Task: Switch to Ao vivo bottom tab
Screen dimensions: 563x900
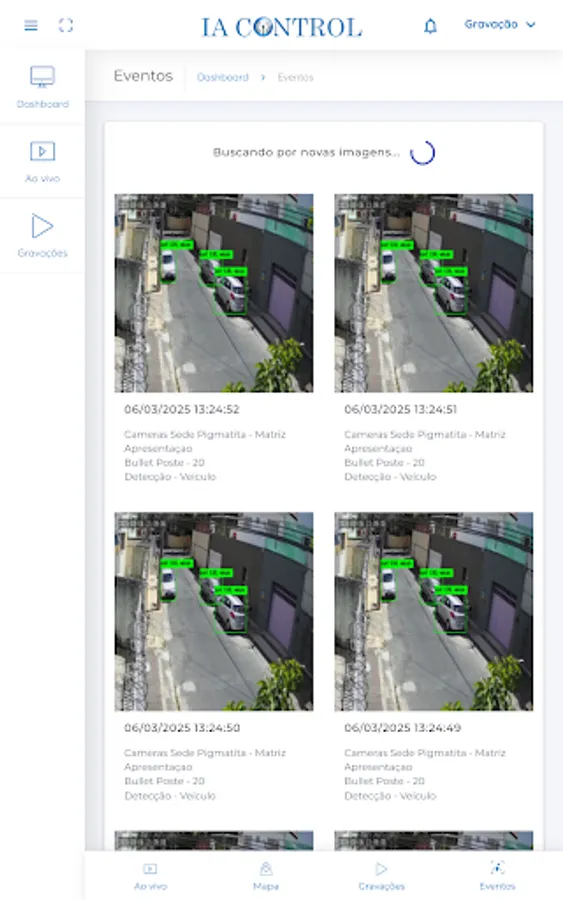Action: coord(150,876)
